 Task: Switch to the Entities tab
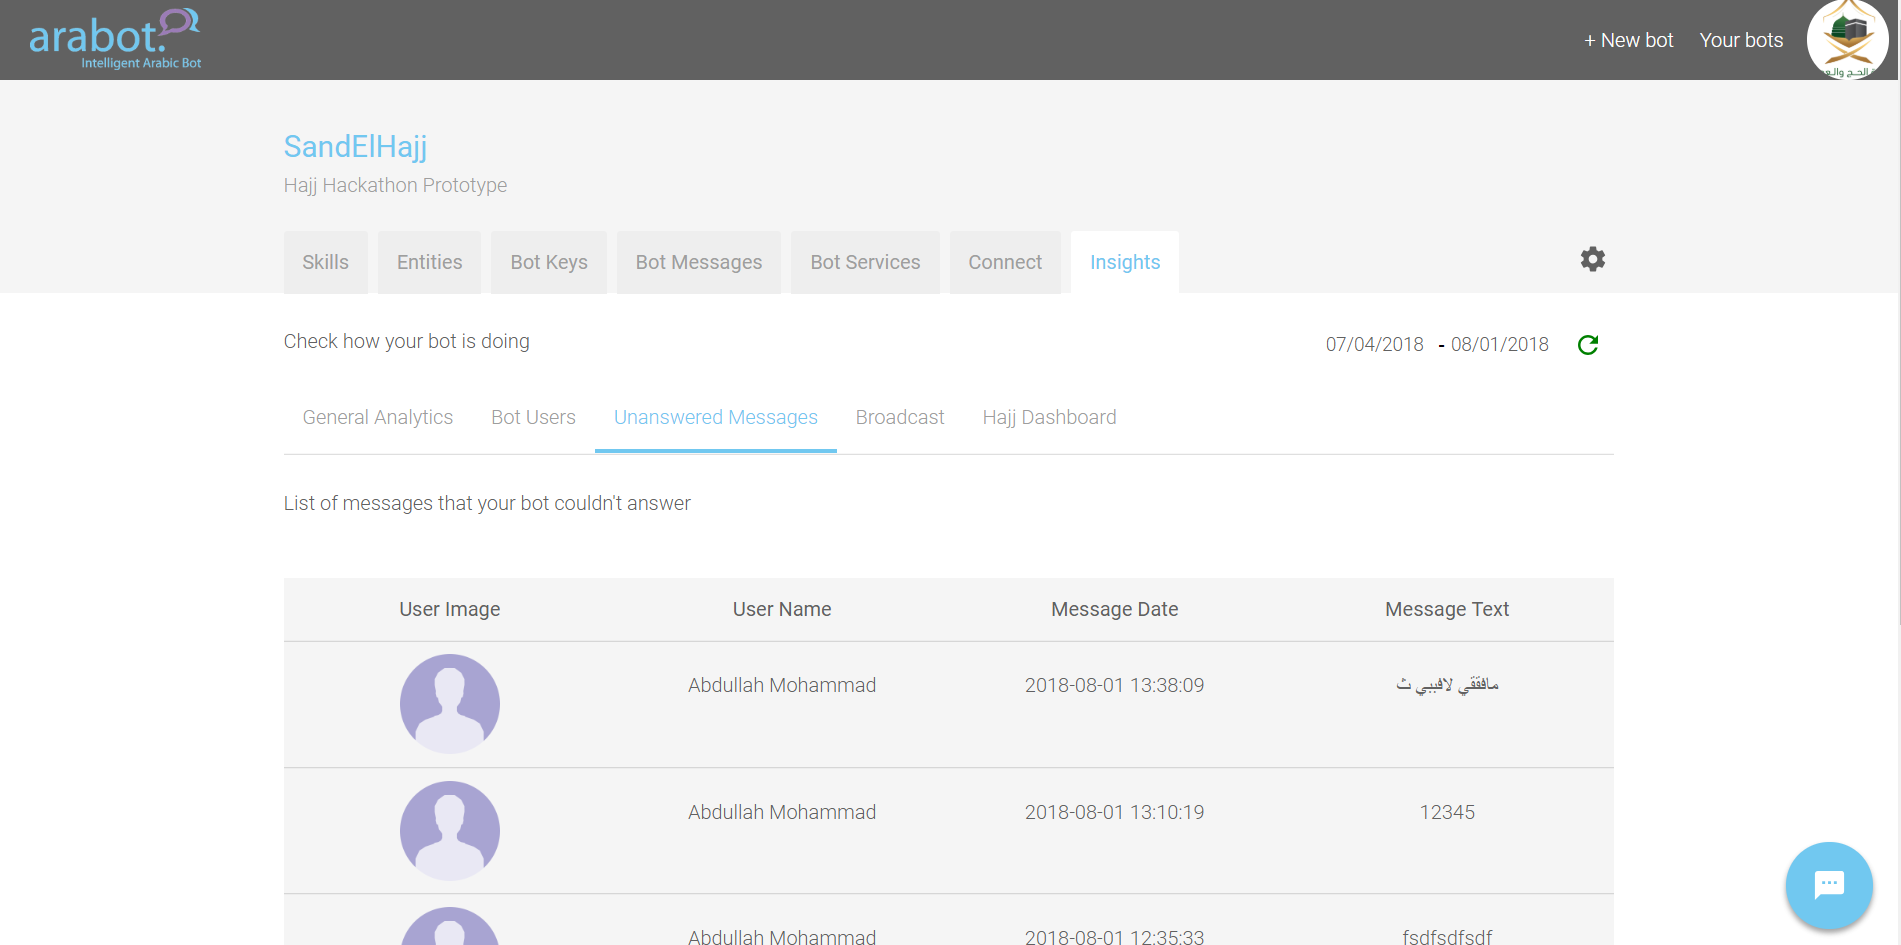430,262
